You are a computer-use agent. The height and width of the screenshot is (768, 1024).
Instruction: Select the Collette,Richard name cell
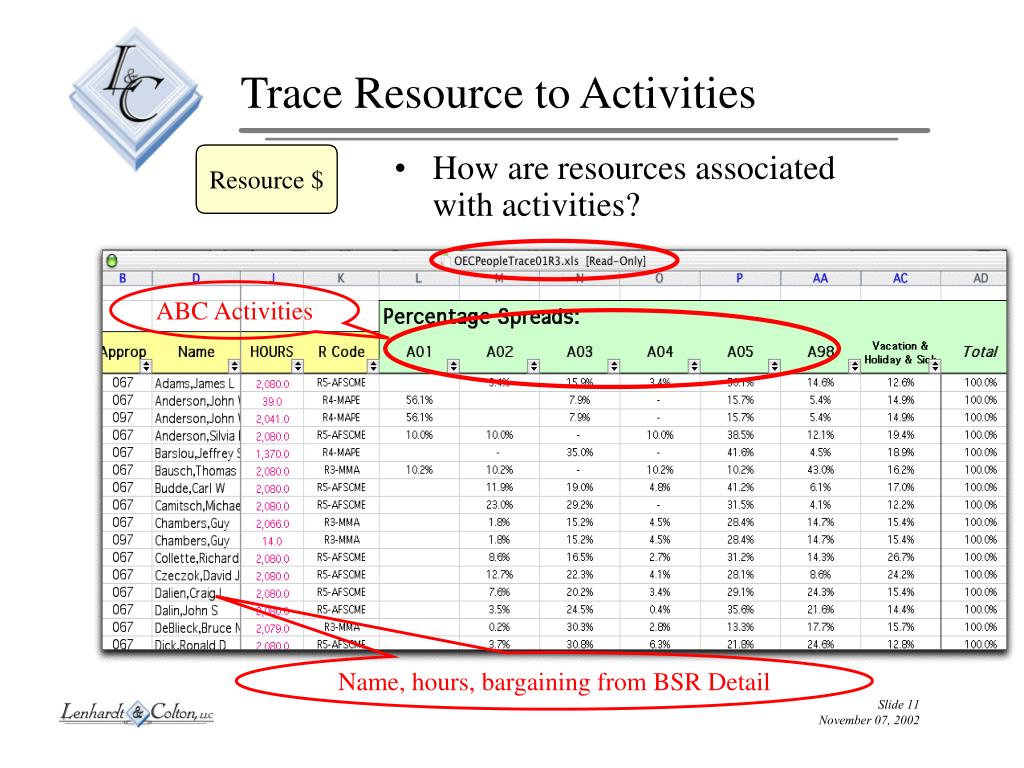tap(197, 558)
